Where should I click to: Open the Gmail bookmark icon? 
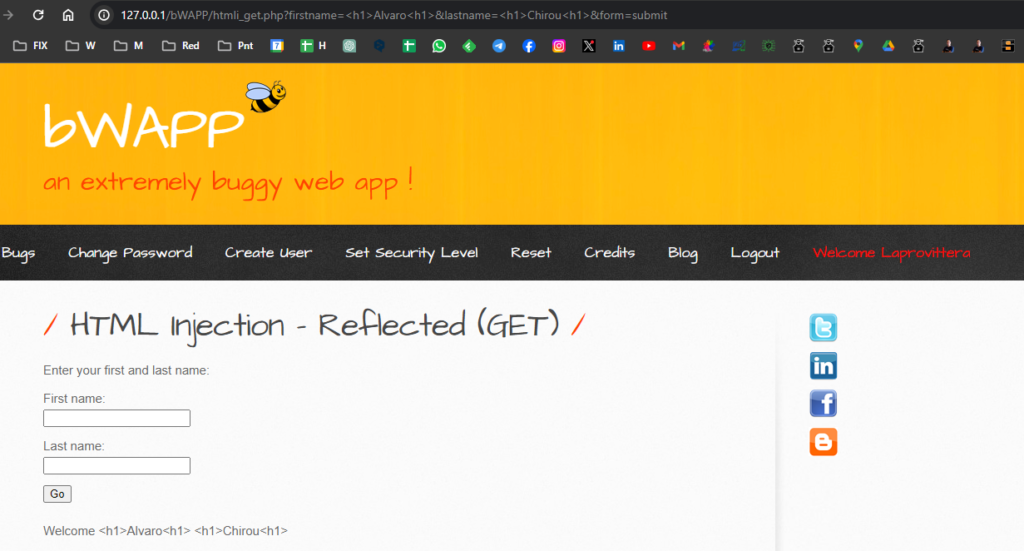click(679, 46)
